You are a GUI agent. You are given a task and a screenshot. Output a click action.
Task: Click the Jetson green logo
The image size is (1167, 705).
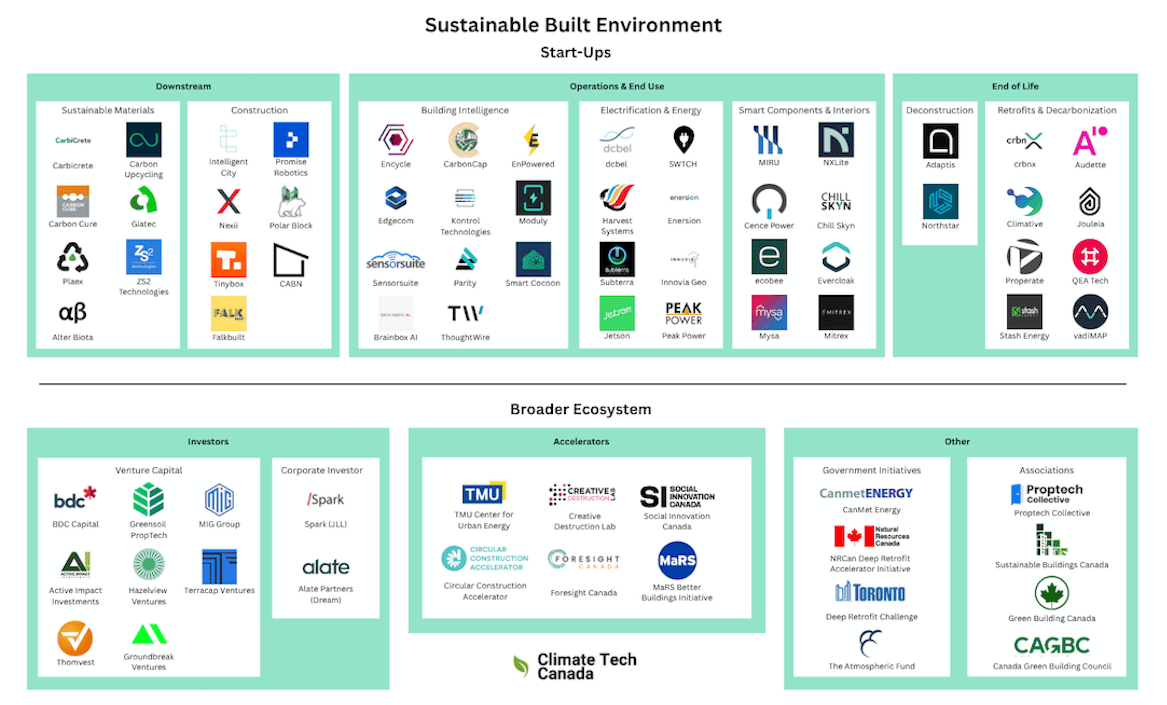coord(617,313)
